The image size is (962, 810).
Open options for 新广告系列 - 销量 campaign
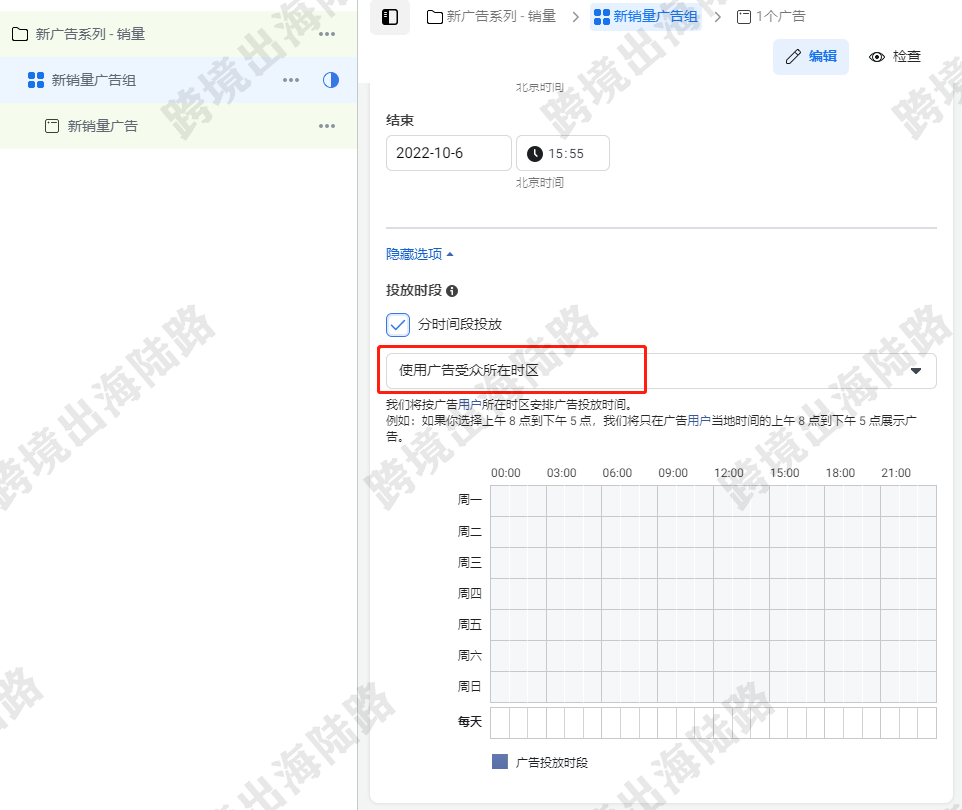coord(327,34)
